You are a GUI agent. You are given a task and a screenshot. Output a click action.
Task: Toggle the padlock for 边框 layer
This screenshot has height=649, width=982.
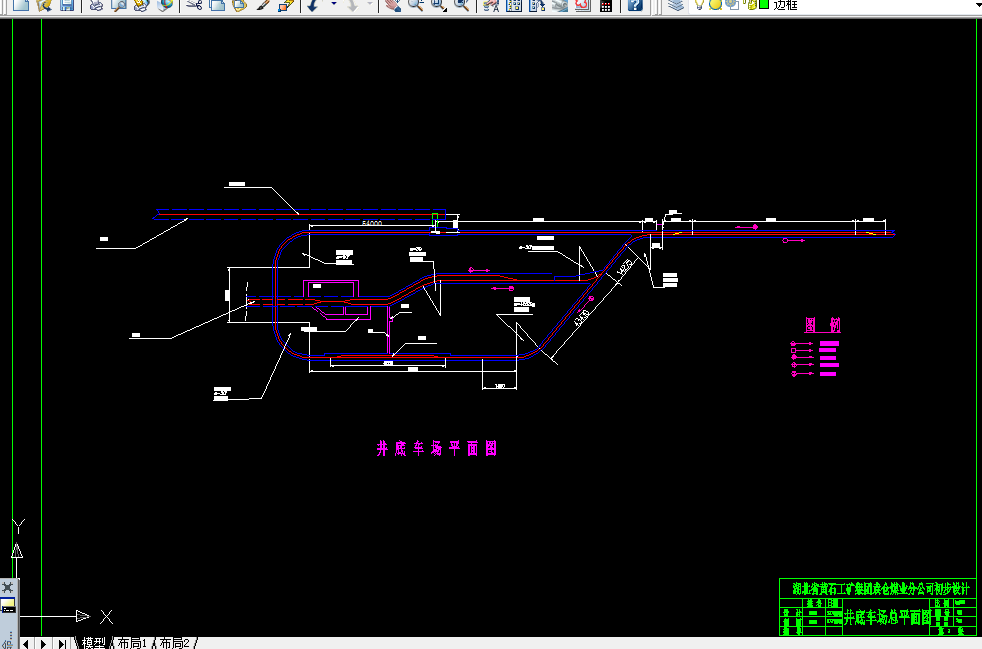[x=752, y=5]
